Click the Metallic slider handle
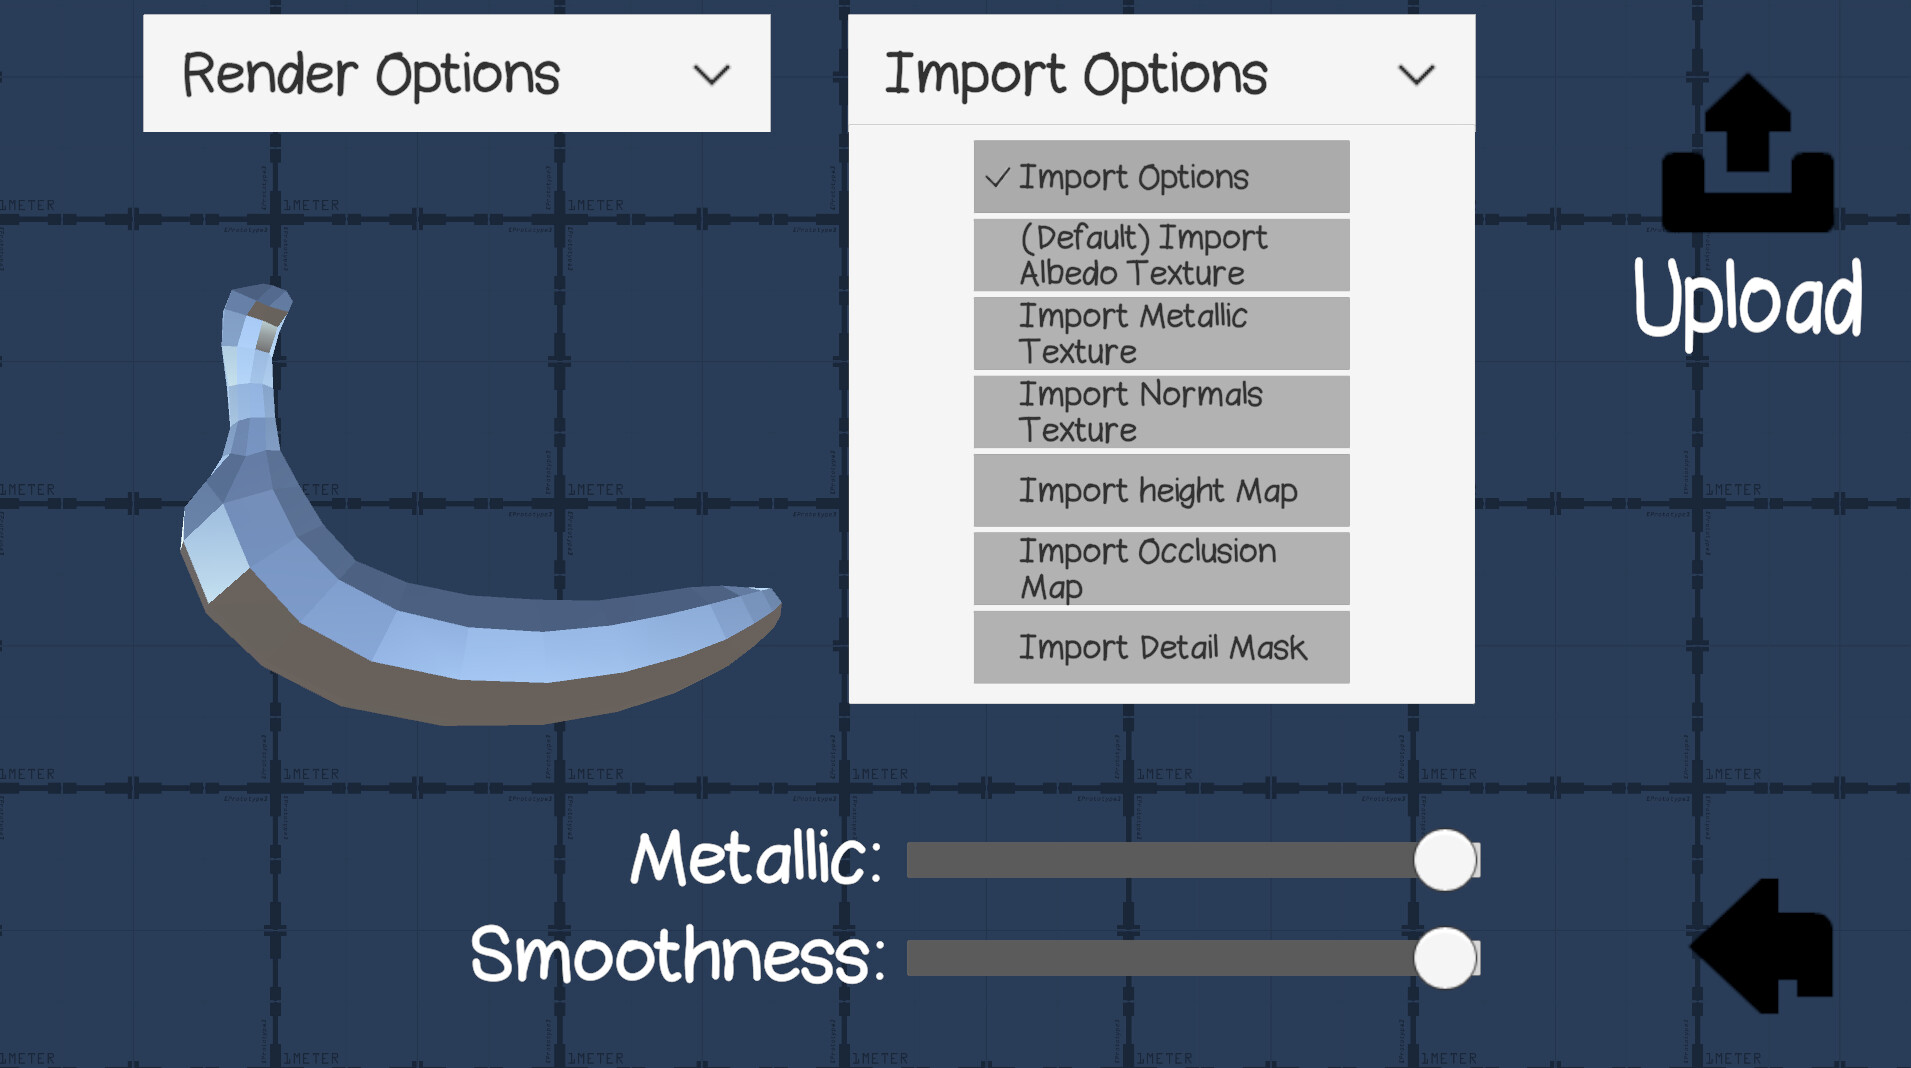The width and height of the screenshot is (1911, 1068). (1445, 860)
